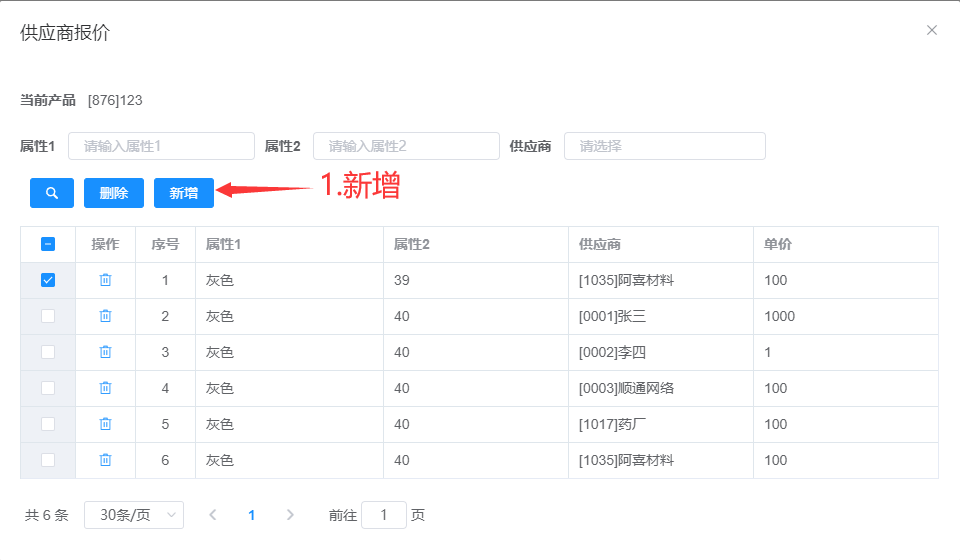Screen dimensions: 960x560
Task: Go to next page arrow
Action: click(290, 515)
